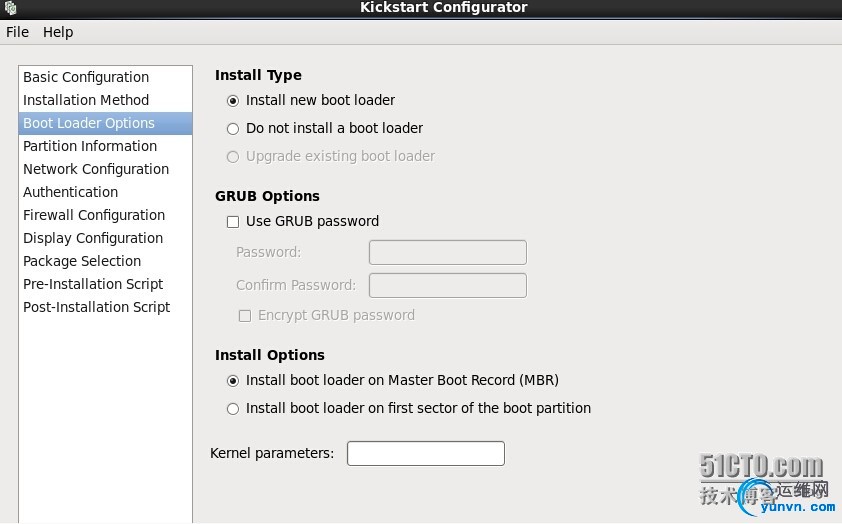Open the Post-Installation Script section

tap(97, 307)
